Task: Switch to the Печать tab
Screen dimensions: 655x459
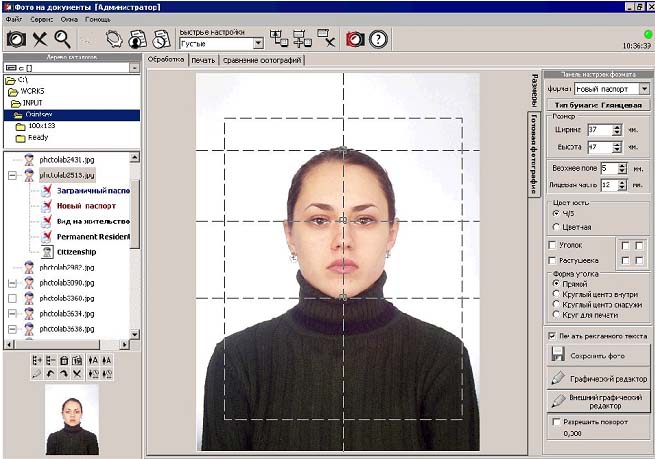Action: point(203,60)
